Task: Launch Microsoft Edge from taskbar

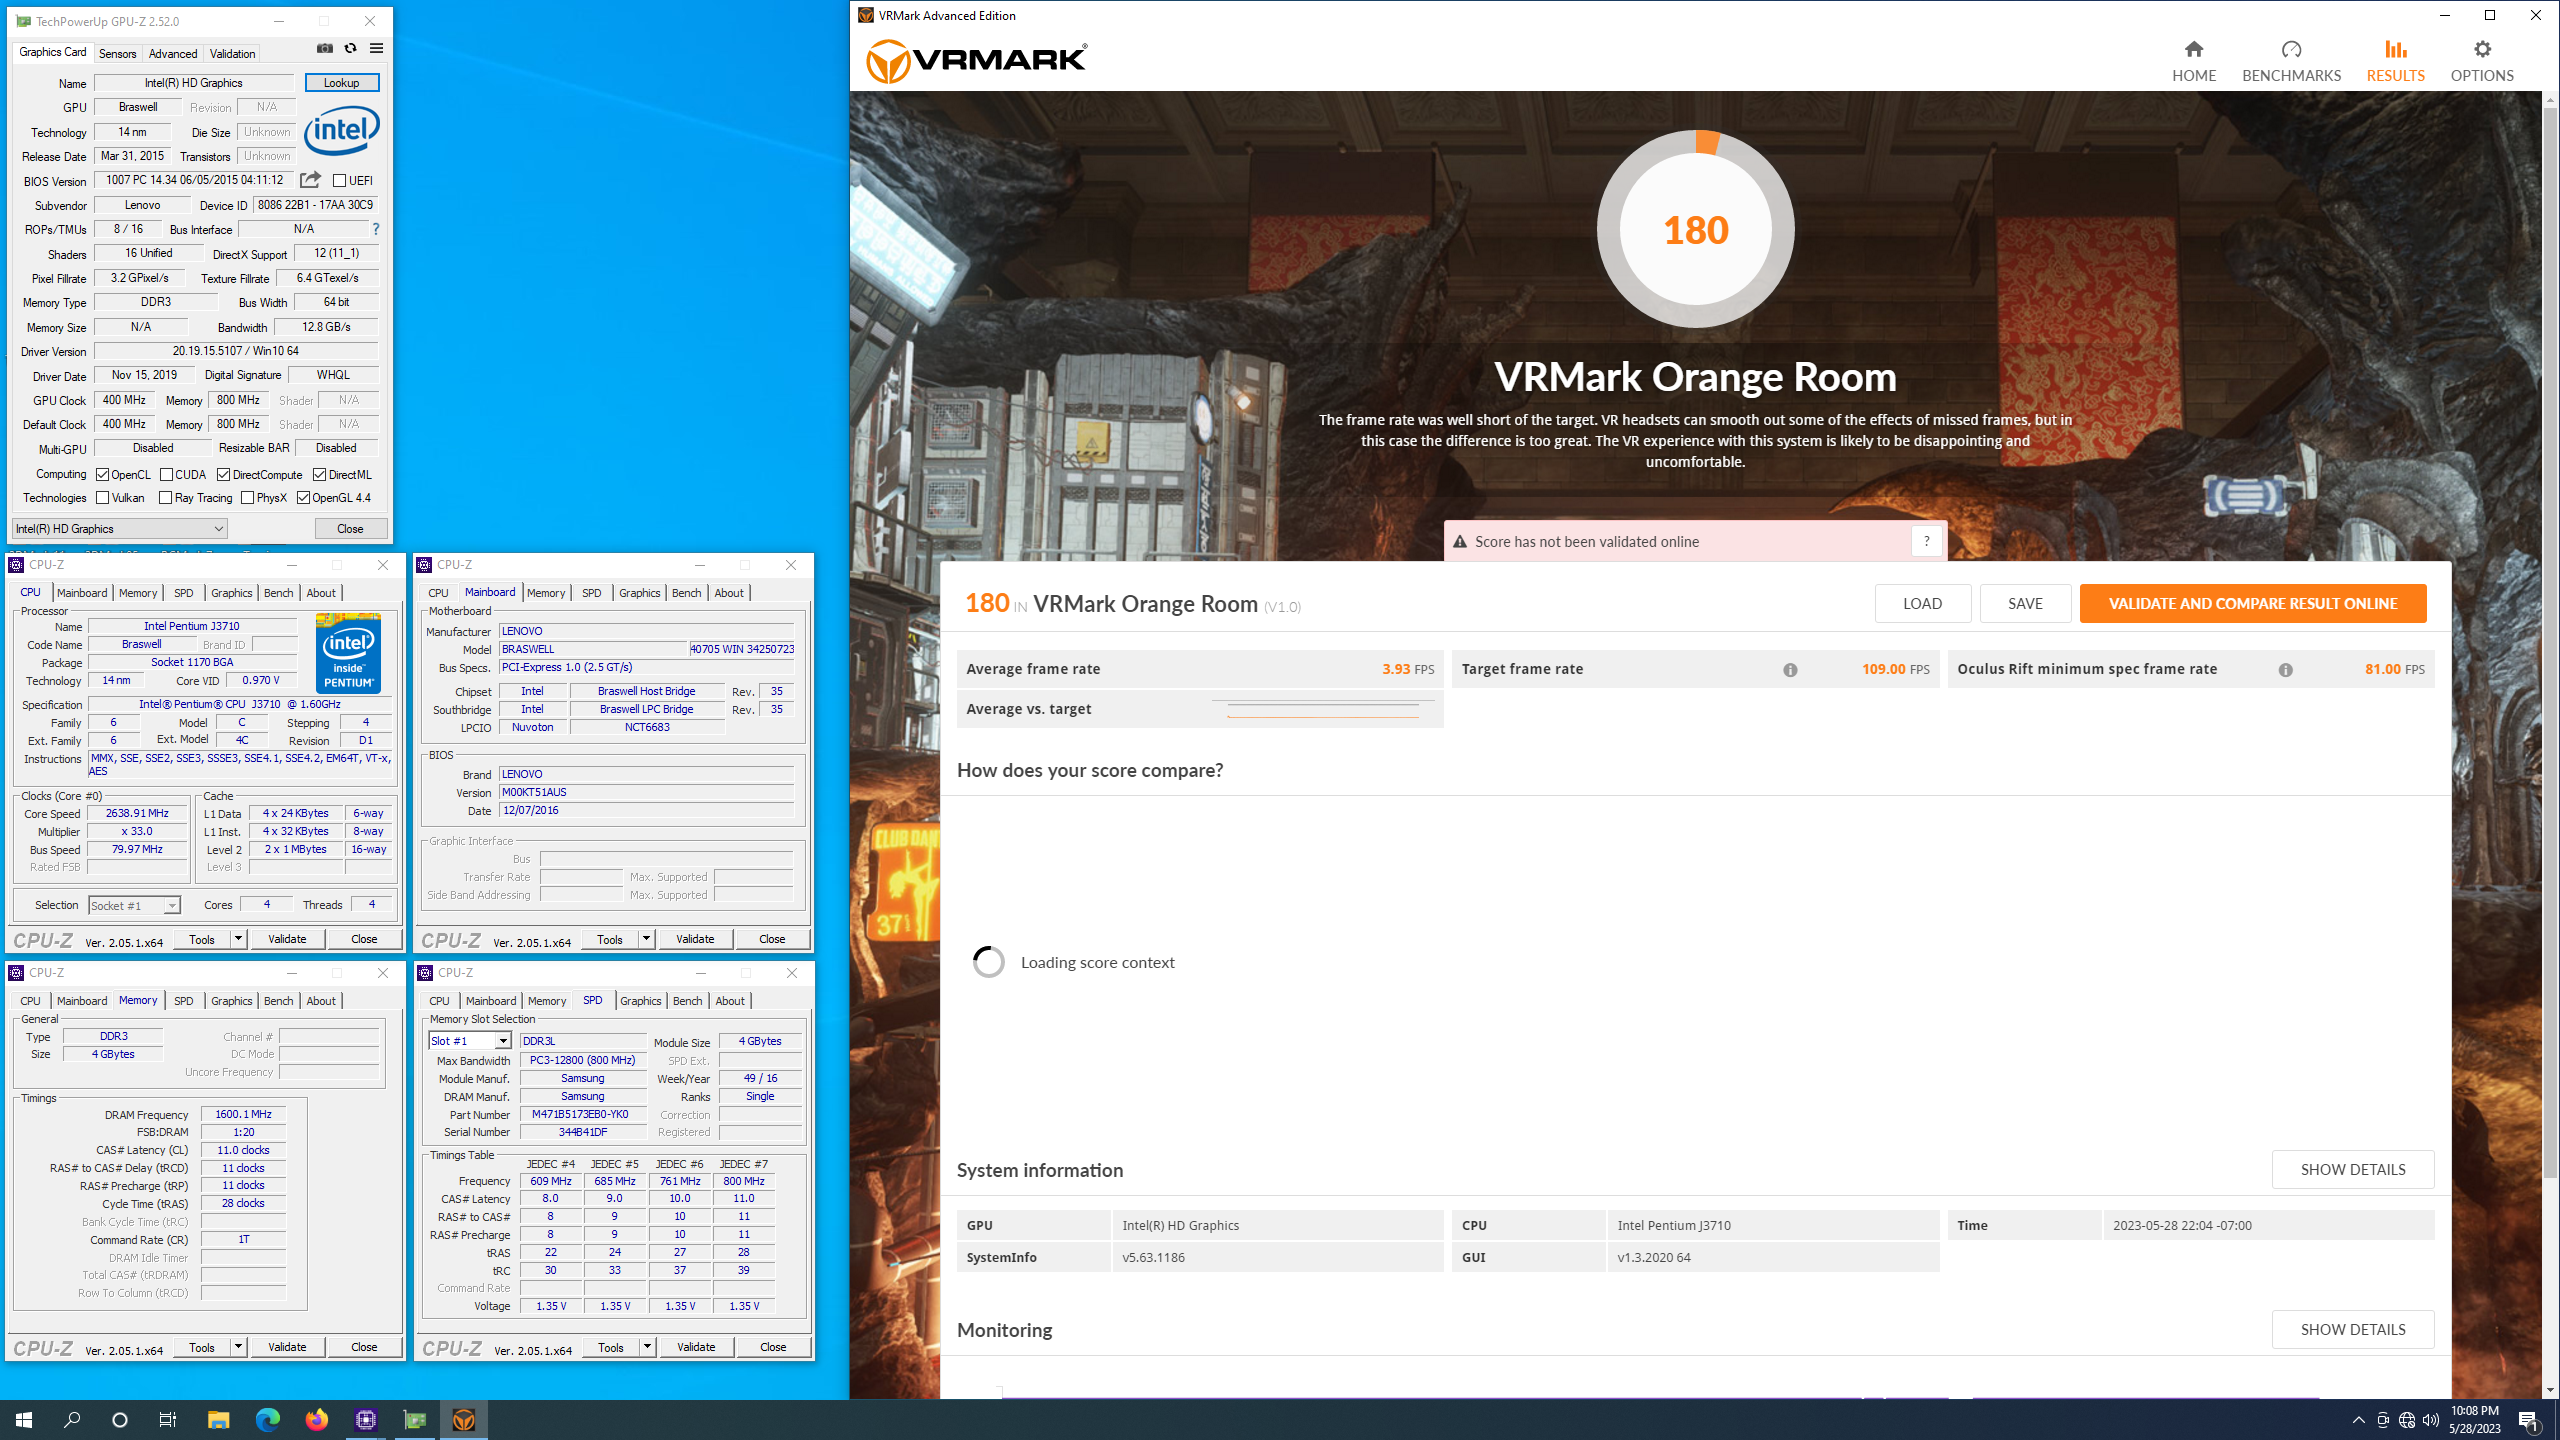Action: point(267,1420)
